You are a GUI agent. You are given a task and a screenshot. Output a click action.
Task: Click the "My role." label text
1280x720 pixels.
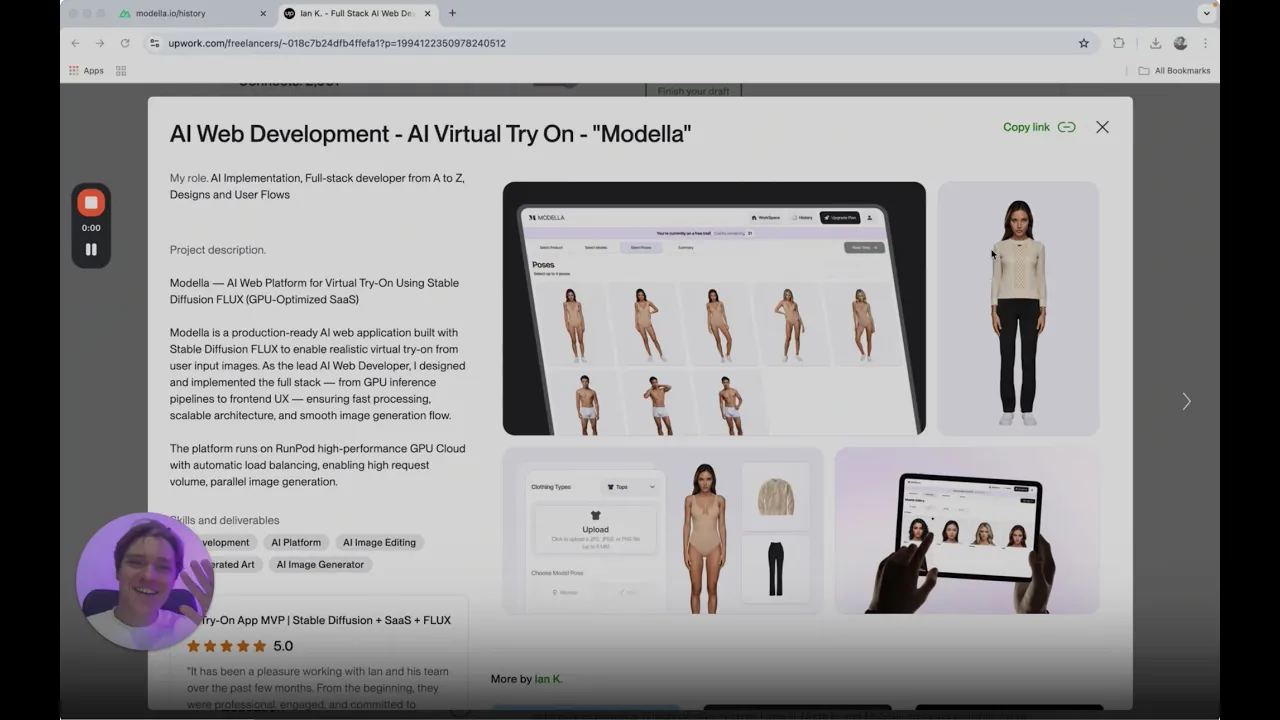click(189, 178)
